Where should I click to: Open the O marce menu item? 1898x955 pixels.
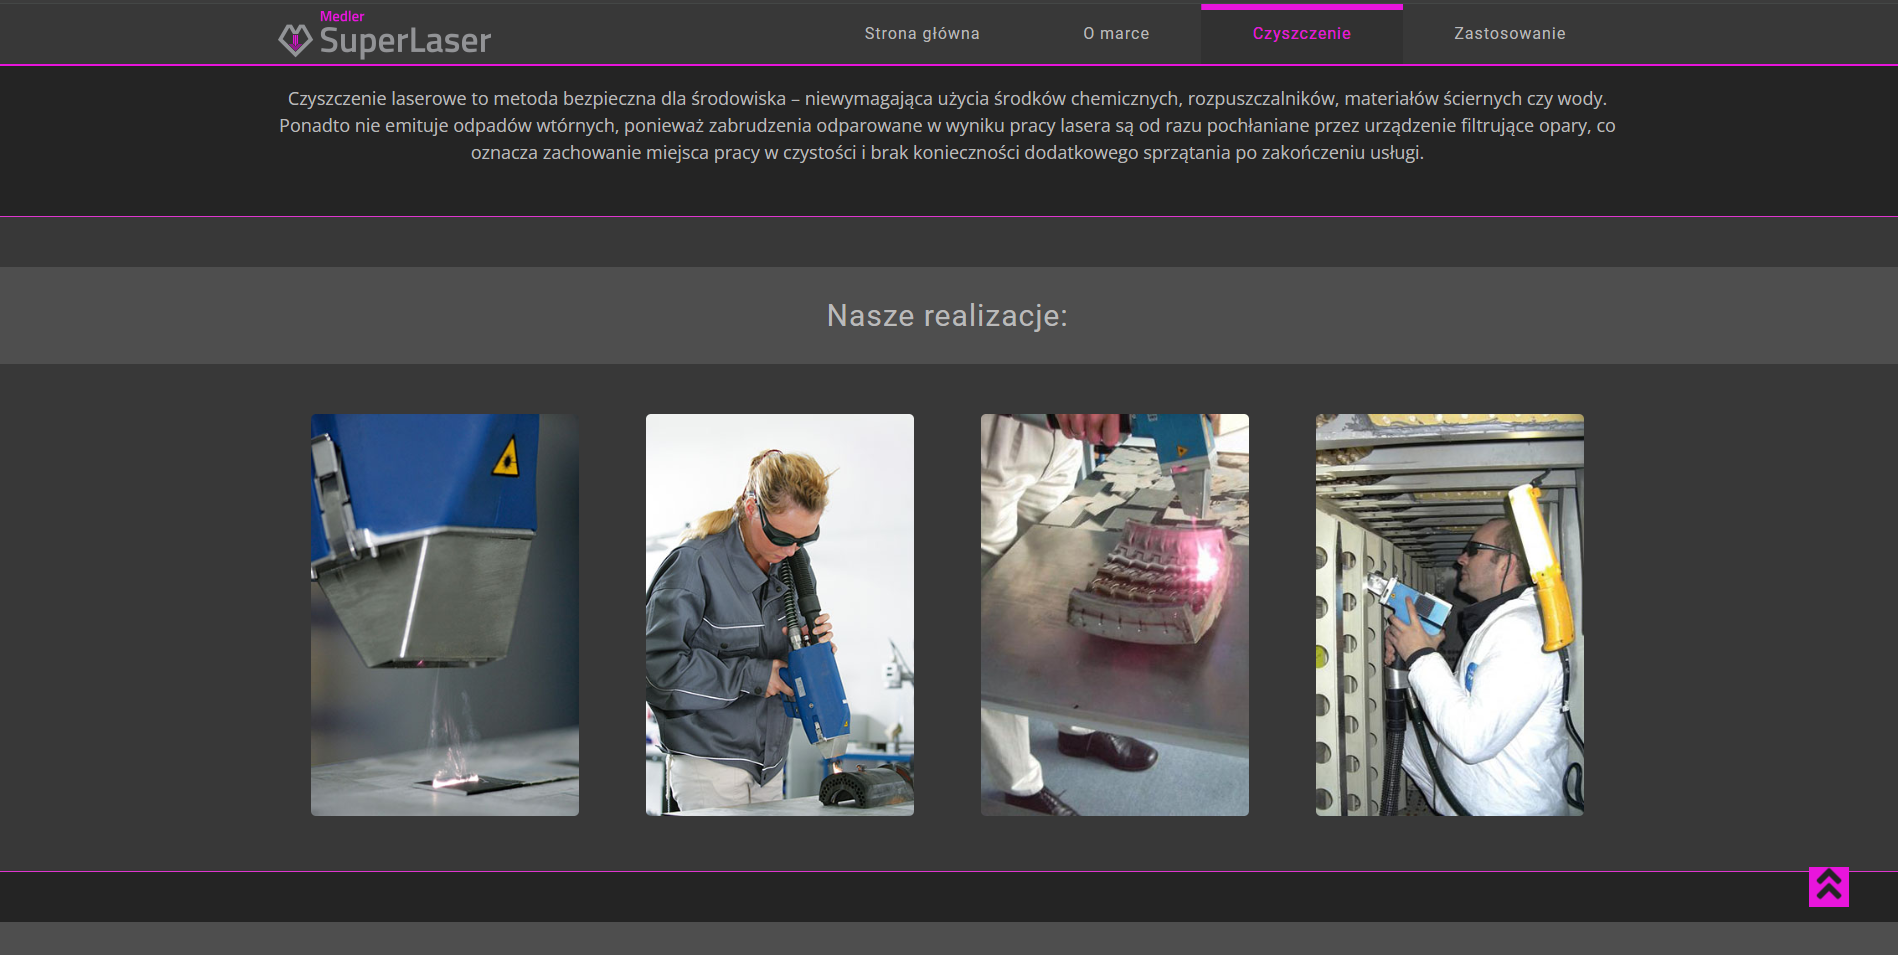[x=1116, y=34]
